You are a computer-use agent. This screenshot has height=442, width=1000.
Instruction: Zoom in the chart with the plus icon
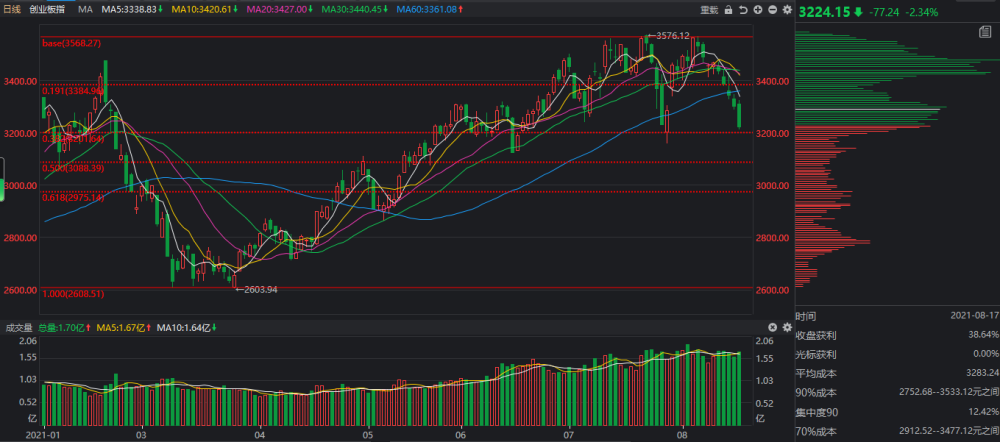[x=758, y=10]
